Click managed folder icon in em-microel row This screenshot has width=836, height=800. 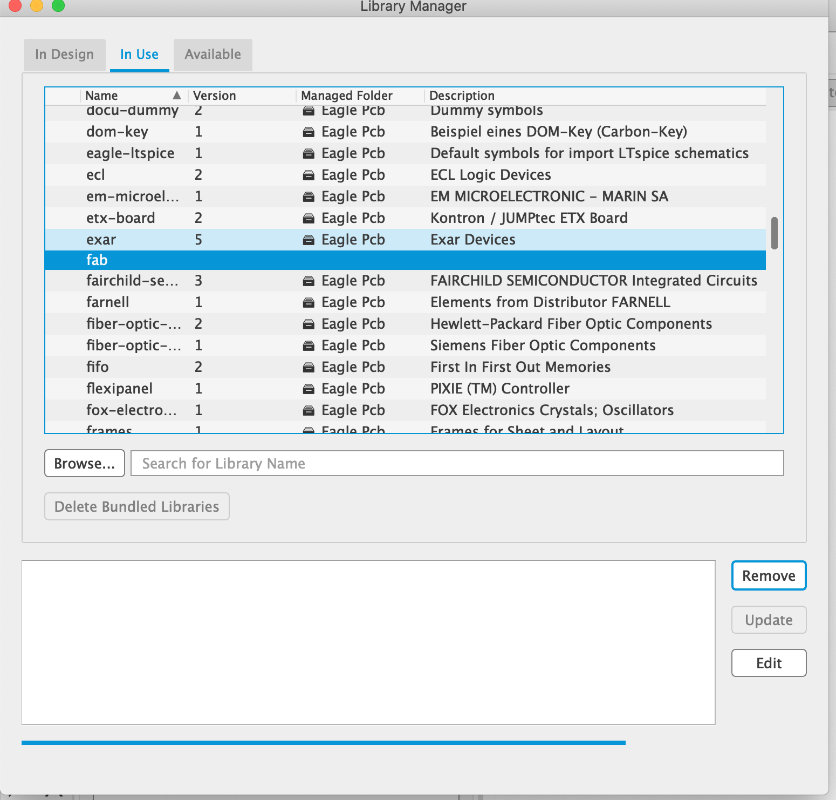pos(308,197)
